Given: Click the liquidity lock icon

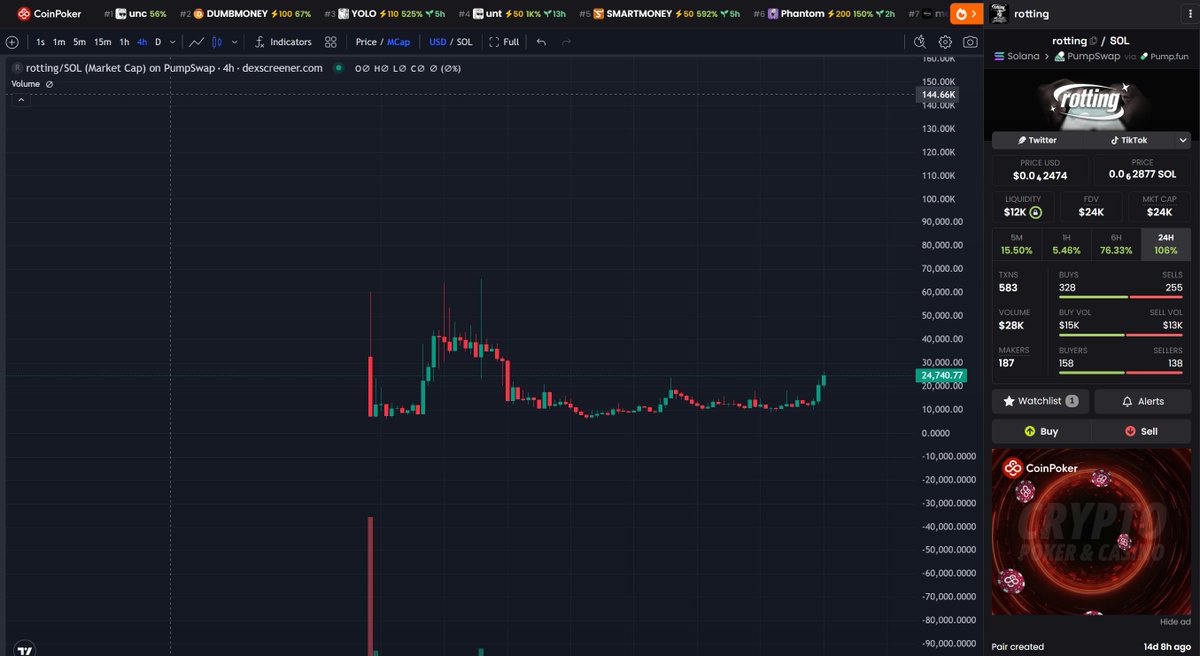Looking at the screenshot, I should click(x=1036, y=213).
